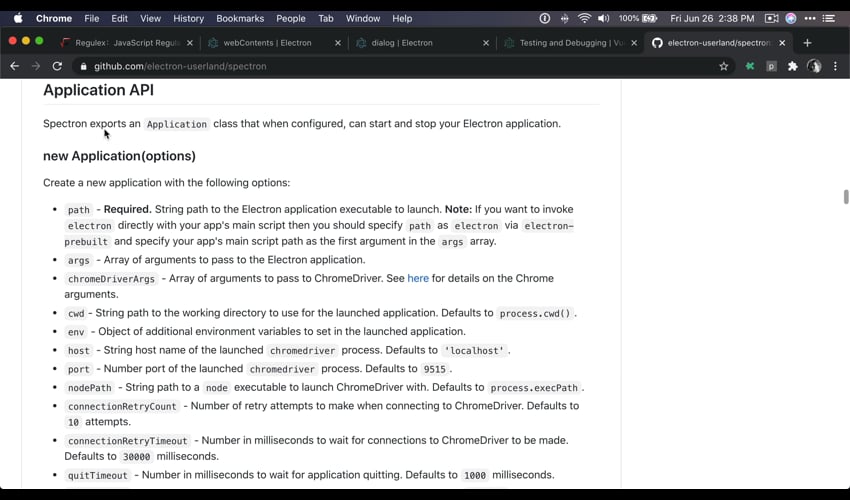Click the three-dots menu bar icon

810,18
